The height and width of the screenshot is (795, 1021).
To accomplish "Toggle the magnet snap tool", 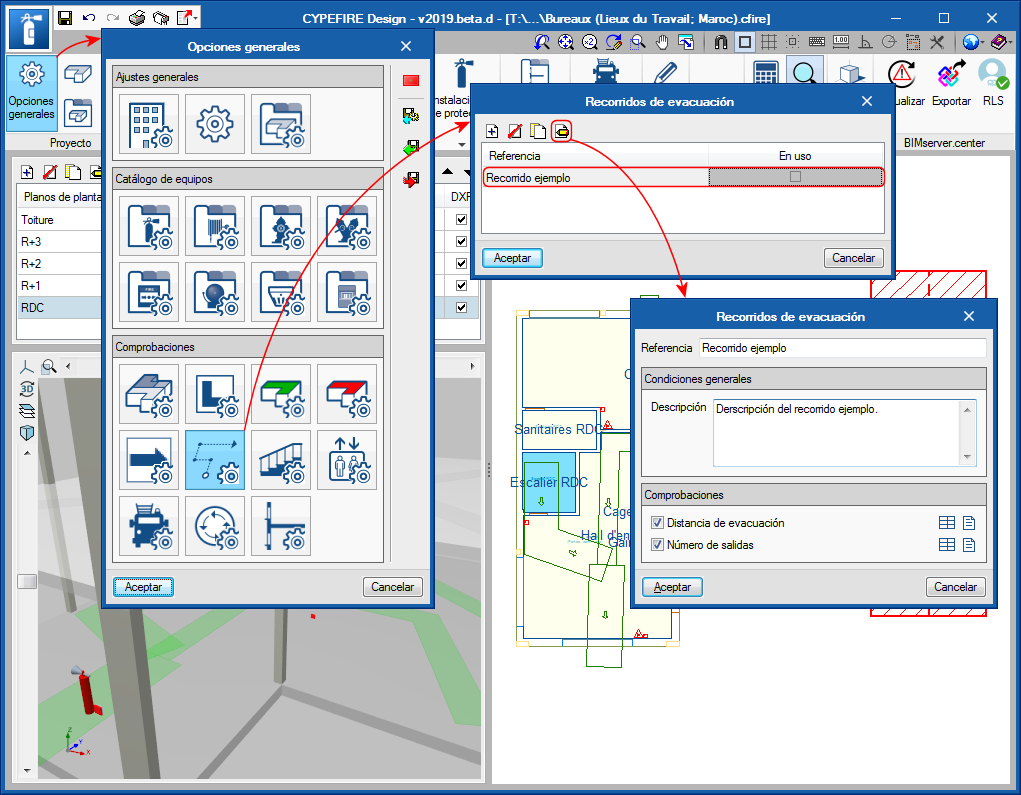I will point(721,42).
